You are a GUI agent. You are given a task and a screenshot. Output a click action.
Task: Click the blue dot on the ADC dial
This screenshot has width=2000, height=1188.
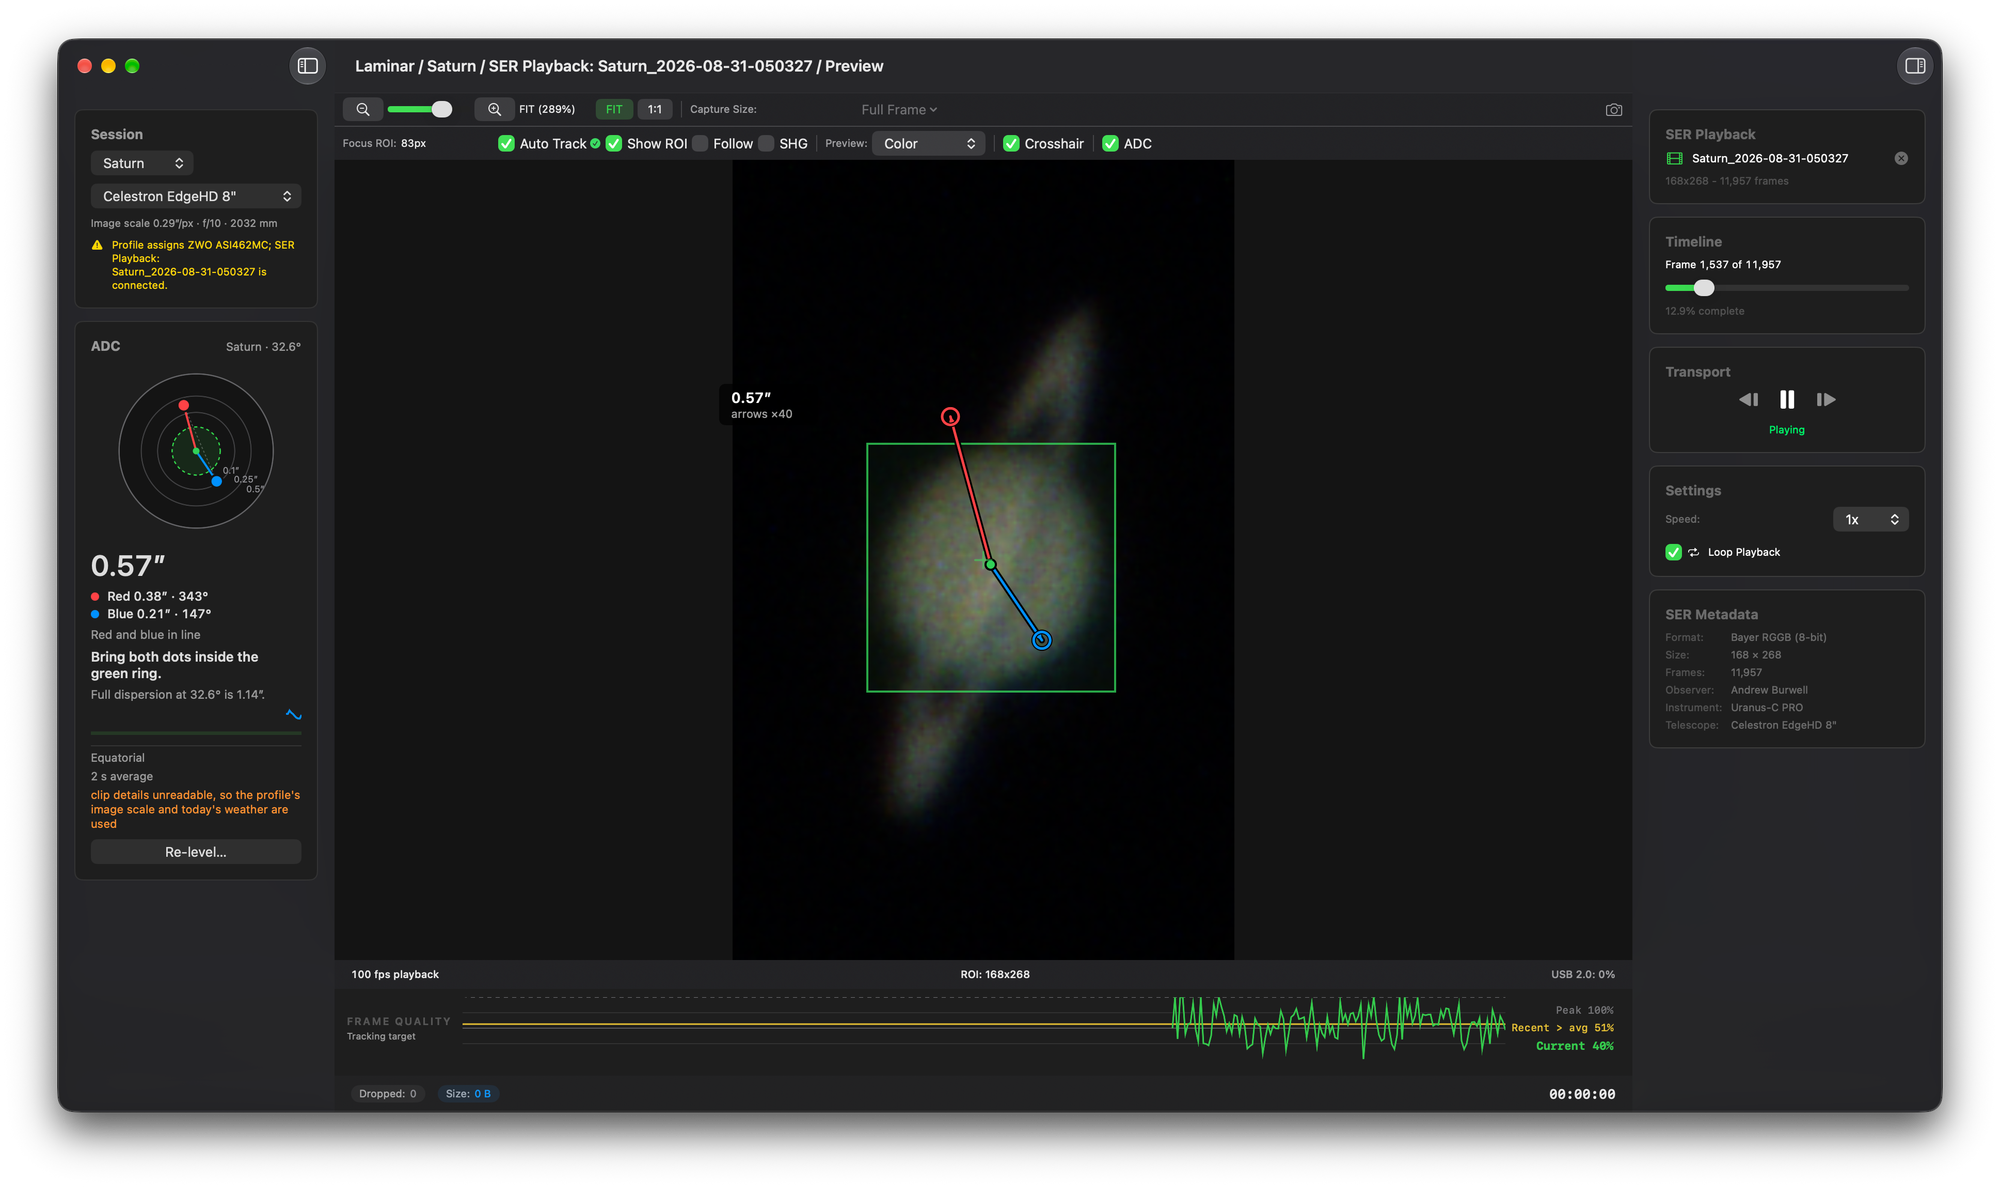217,481
